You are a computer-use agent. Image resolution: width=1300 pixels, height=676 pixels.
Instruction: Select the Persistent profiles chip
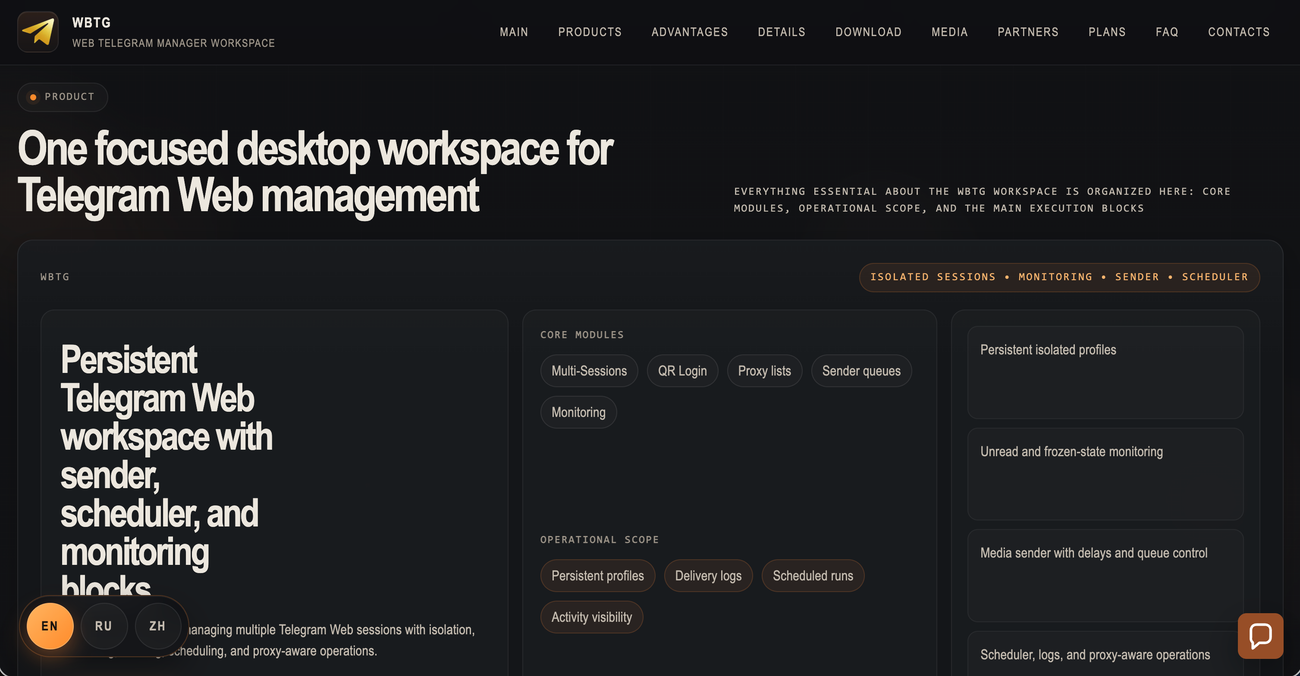click(598, 576)
